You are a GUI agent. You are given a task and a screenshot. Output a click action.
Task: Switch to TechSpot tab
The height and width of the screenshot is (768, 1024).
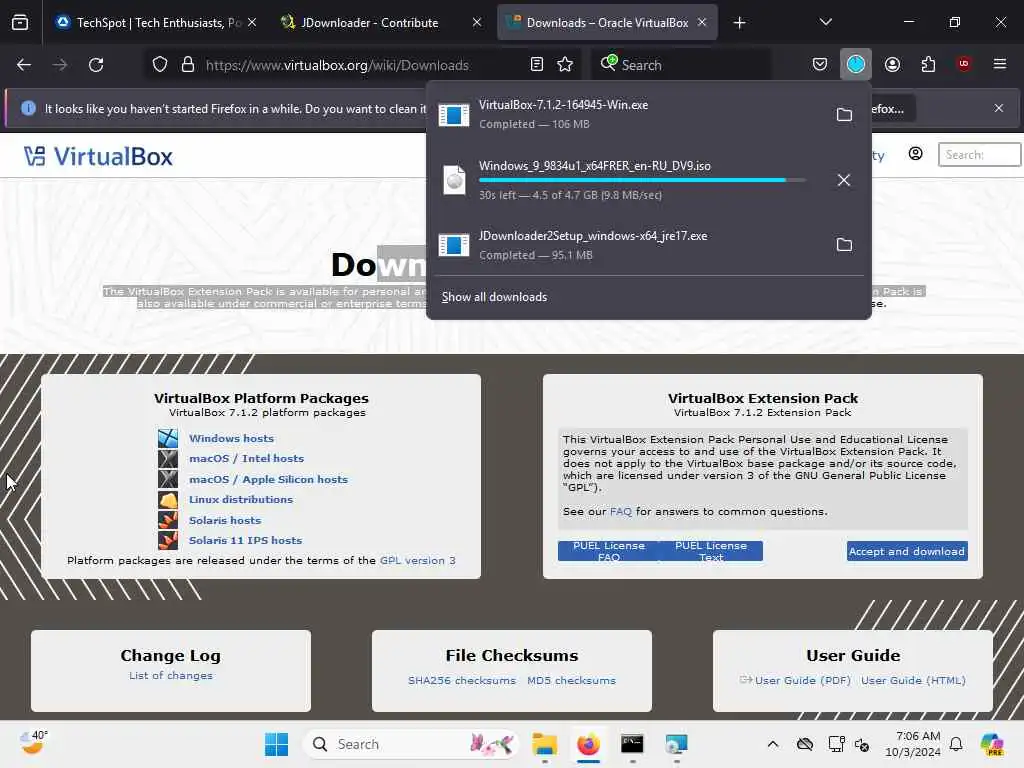pos(150,23)
